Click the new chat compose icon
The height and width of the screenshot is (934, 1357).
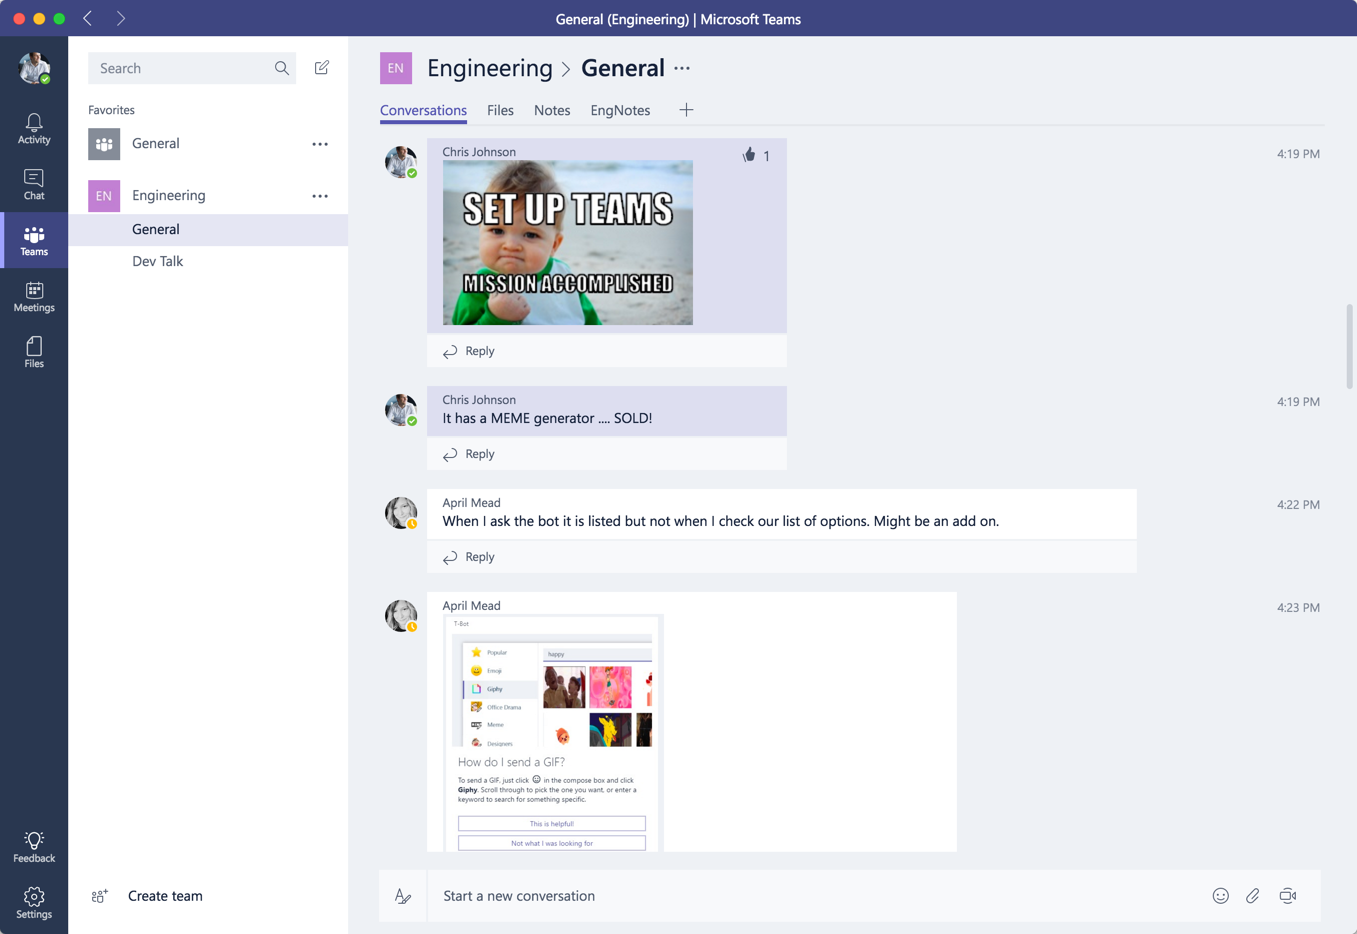point(322,68)
